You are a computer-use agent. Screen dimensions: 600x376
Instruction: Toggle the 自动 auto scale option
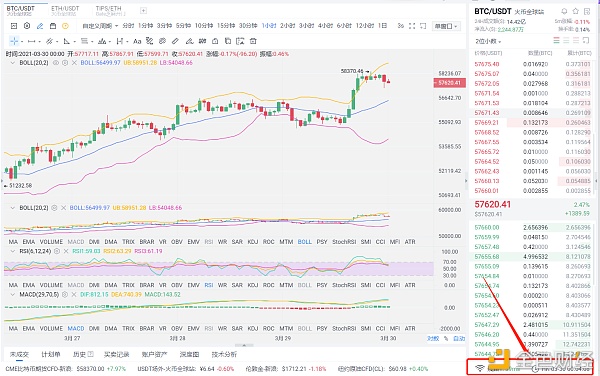pyautogui.click(x=459, y=339)
